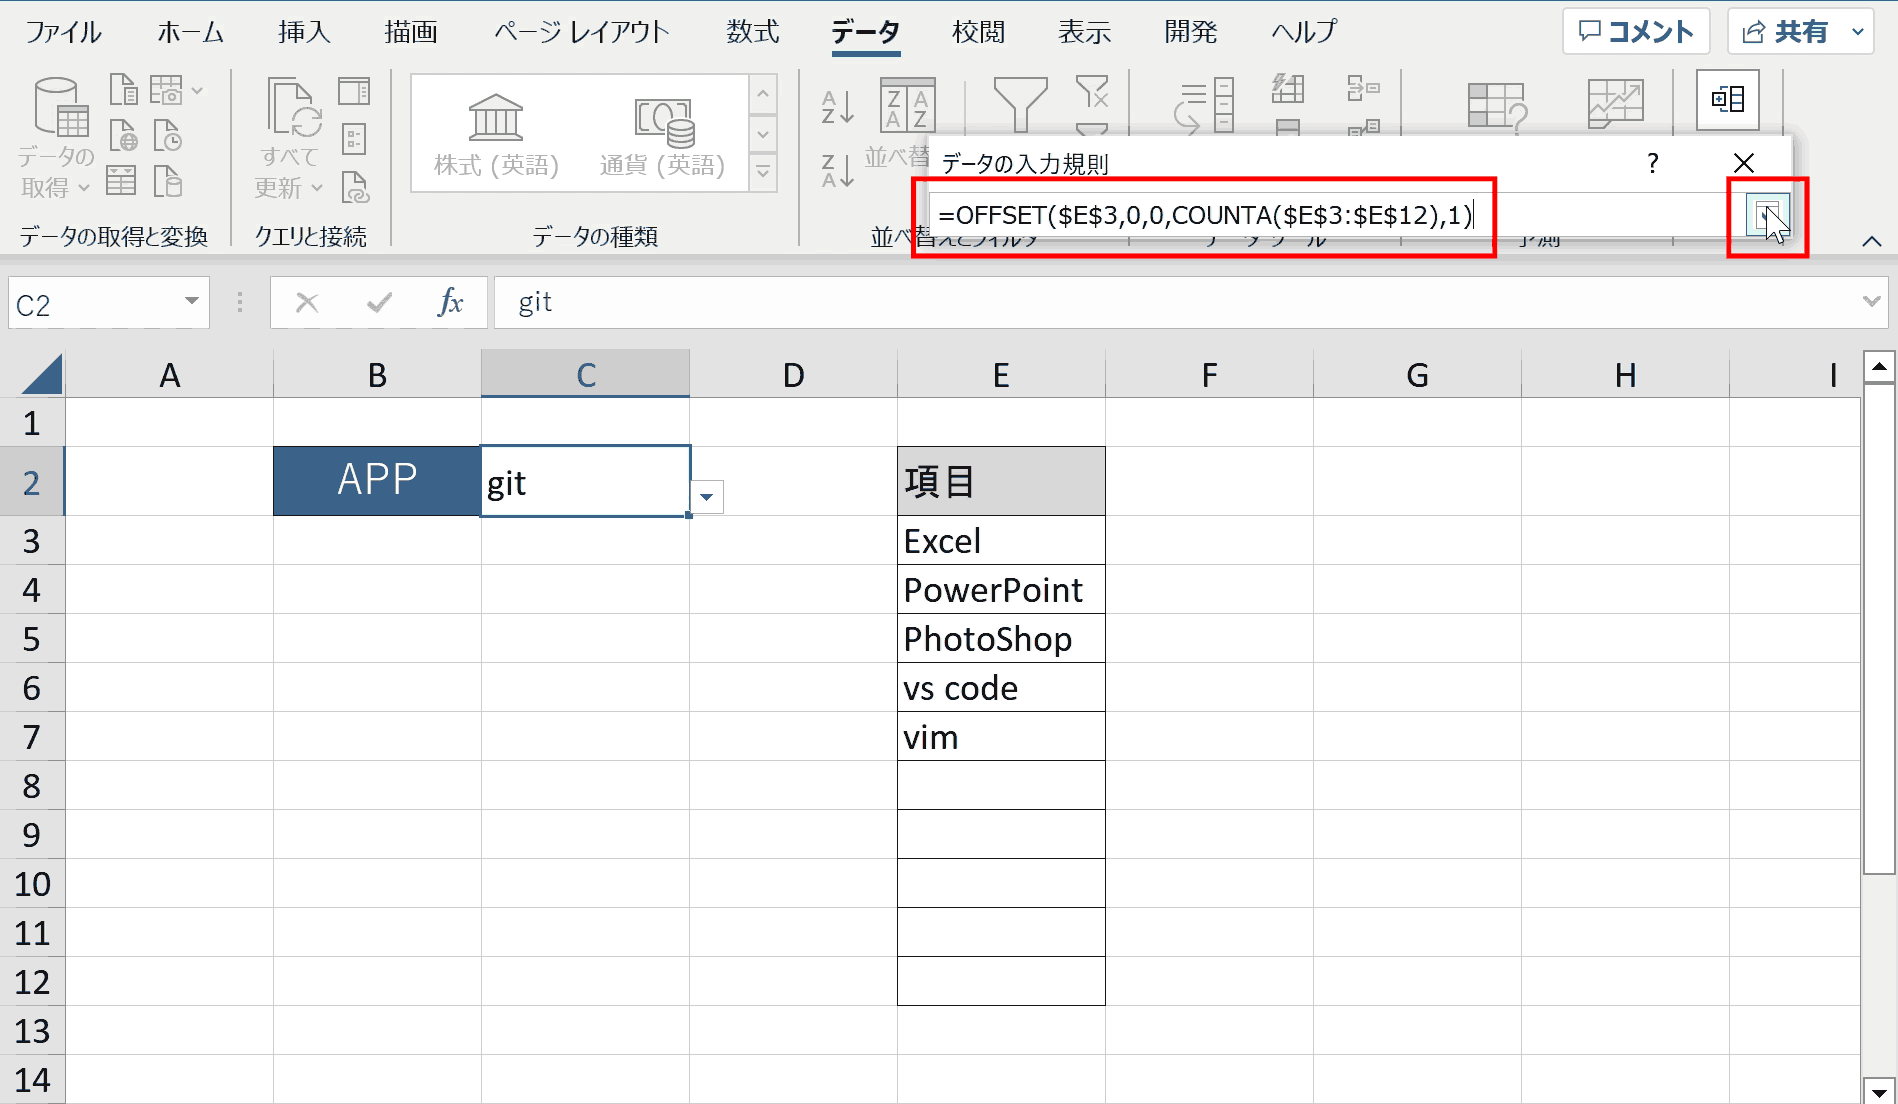Click the Select All corner triangle
Image resolution: width=1898 pixels, height=1104 pixels.
pos(42,374)
